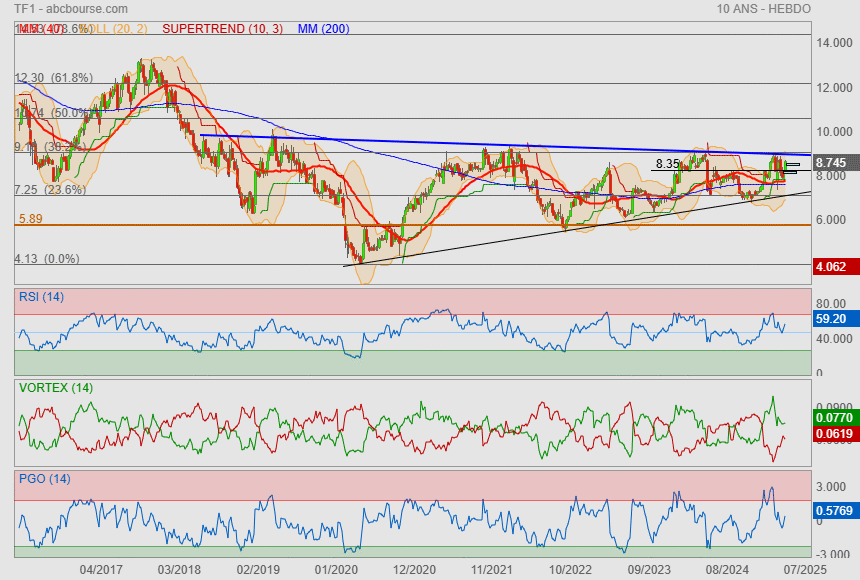Screen dimensions: 860x580
Task: Click the '10 ANS - HEBDO' period label
Action: pyautogui.click(x=763, y=9)
